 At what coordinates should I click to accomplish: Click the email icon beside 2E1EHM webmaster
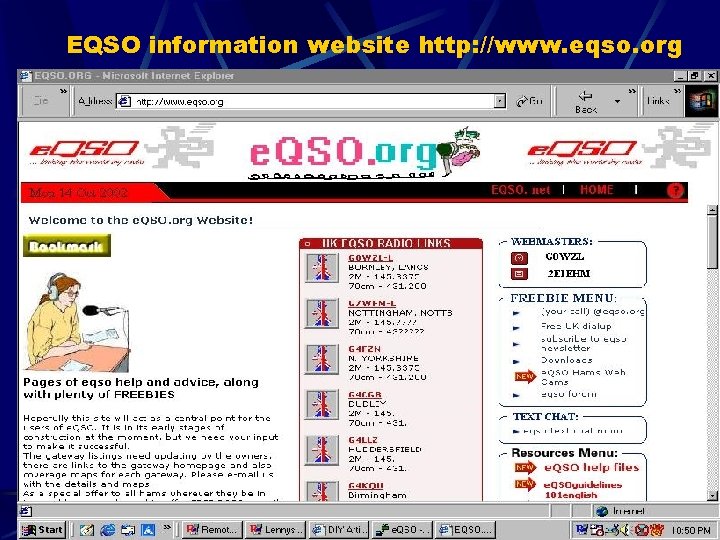519,274
